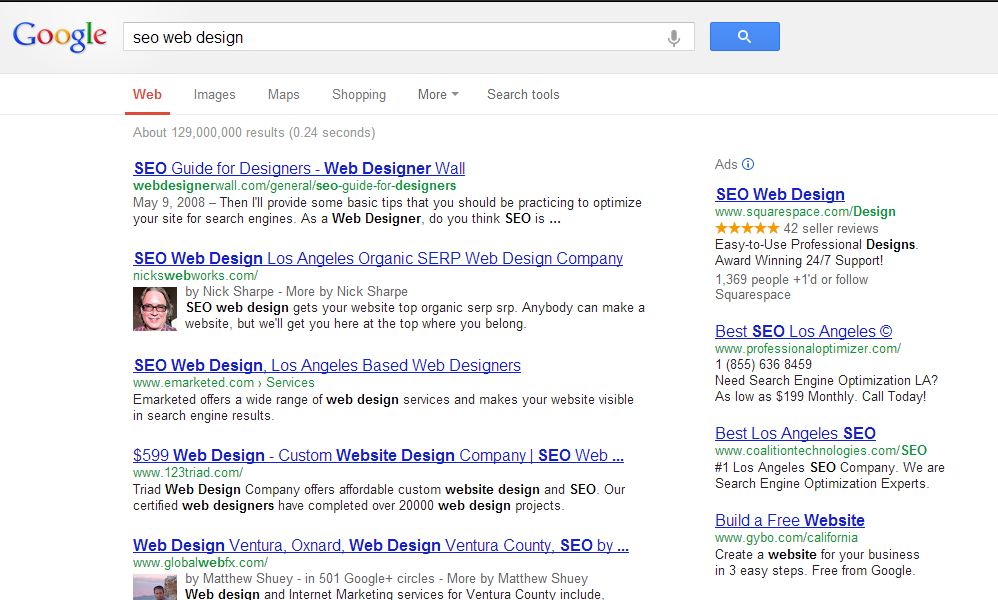Open SEO Guide for Designers result
This screenshot has height=600, width=998.
pos(299,169)
